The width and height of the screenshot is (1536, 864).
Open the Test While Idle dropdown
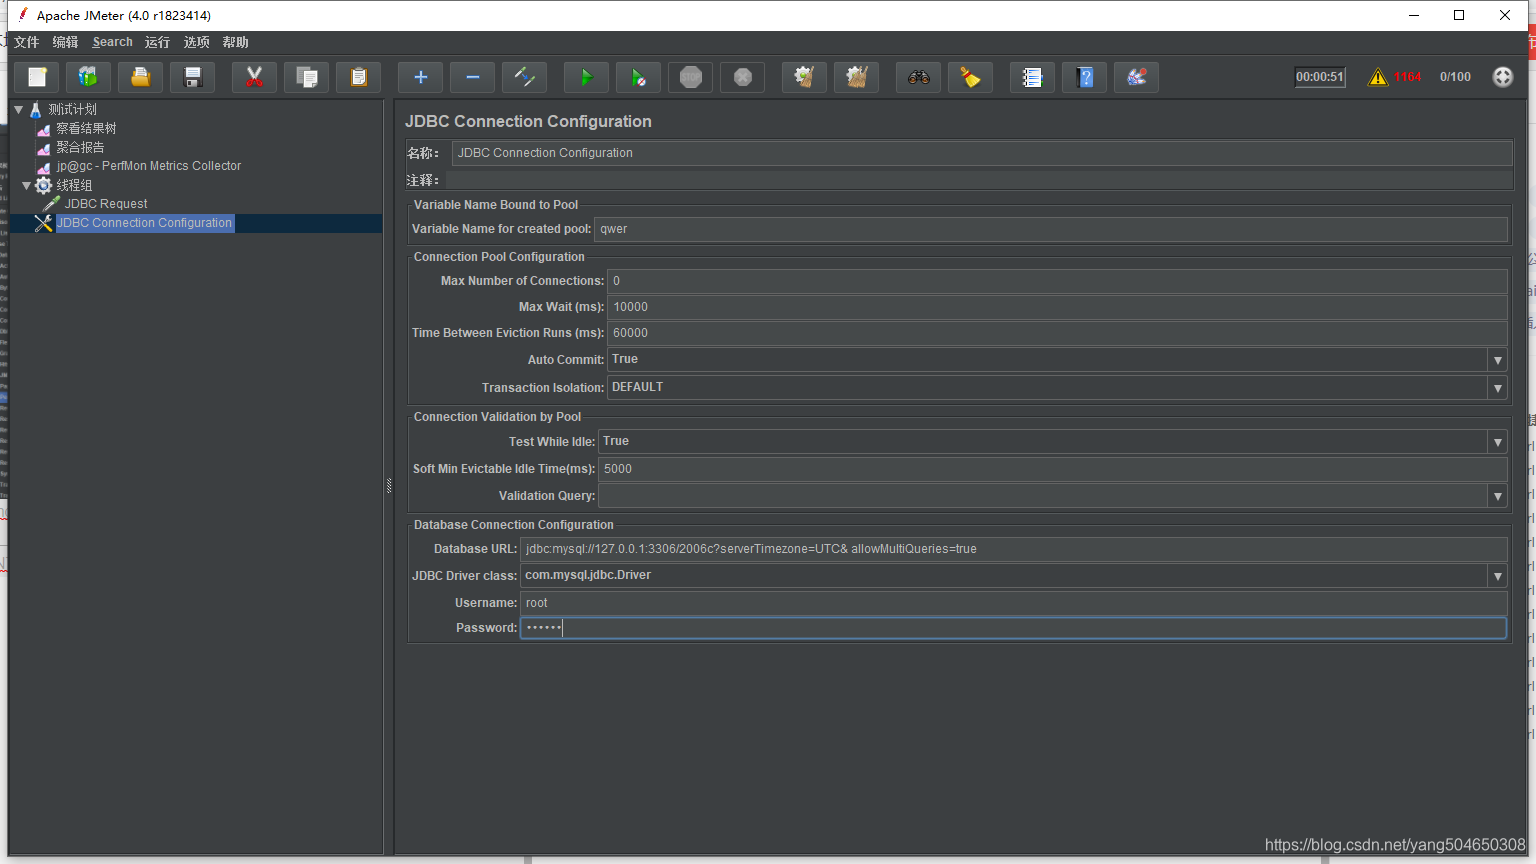click(1497, 442)
